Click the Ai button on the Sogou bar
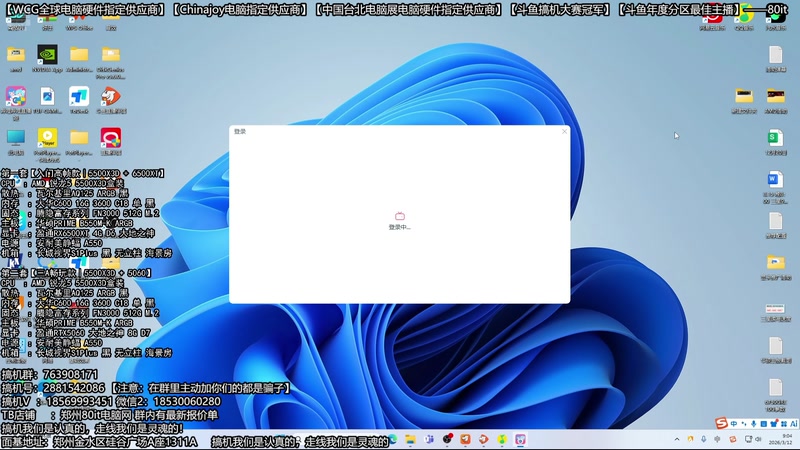The image size is (800, 450). click(x=793, y=424)
